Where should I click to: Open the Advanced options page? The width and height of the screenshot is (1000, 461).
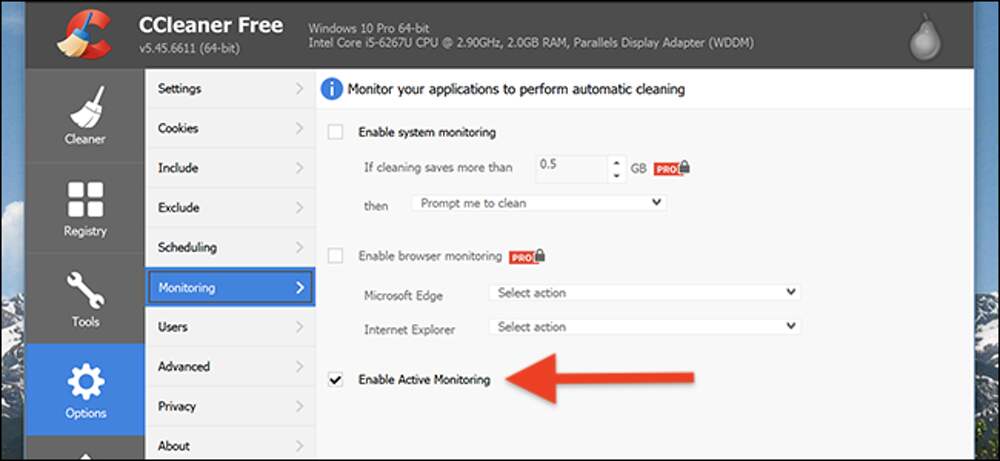coord(230,367)
